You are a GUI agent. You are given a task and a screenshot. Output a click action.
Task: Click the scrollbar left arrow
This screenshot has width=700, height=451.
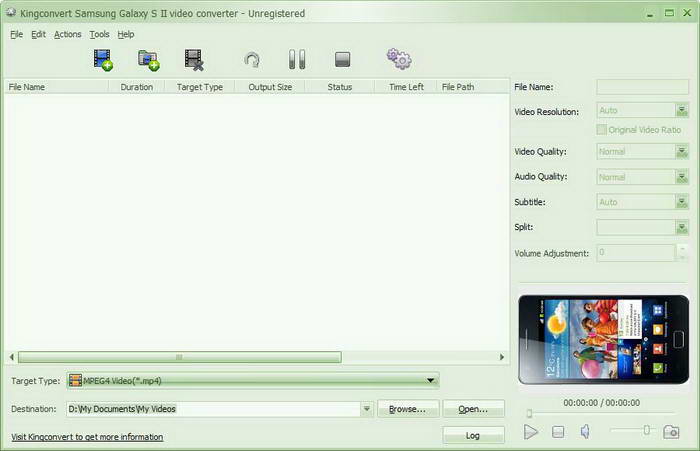12,357
